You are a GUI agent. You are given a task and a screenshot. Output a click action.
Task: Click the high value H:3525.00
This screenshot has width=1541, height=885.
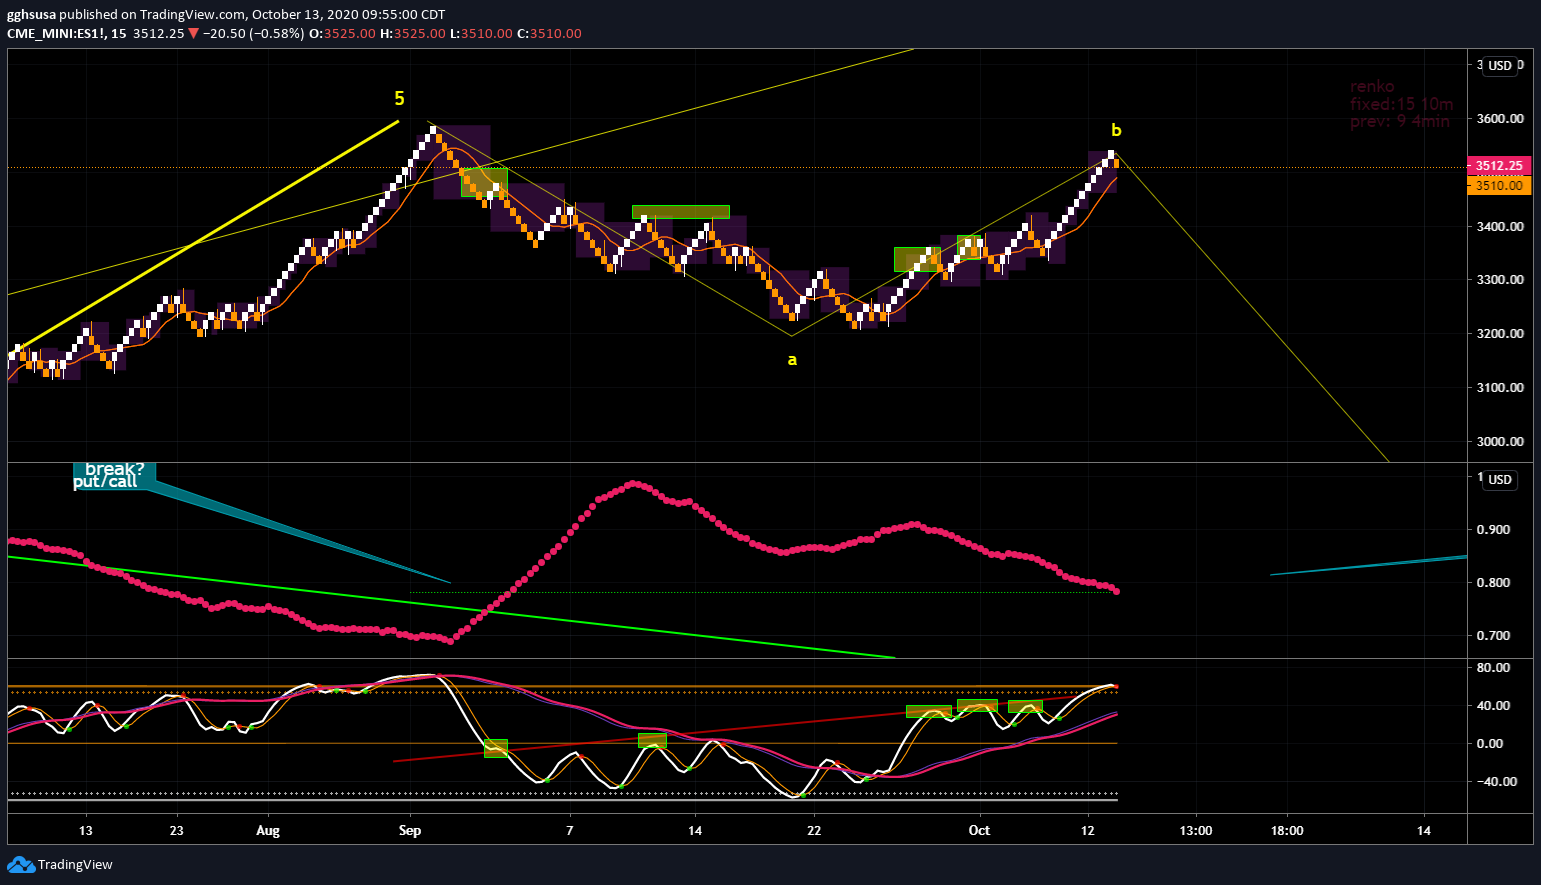[x=413, y=33]
